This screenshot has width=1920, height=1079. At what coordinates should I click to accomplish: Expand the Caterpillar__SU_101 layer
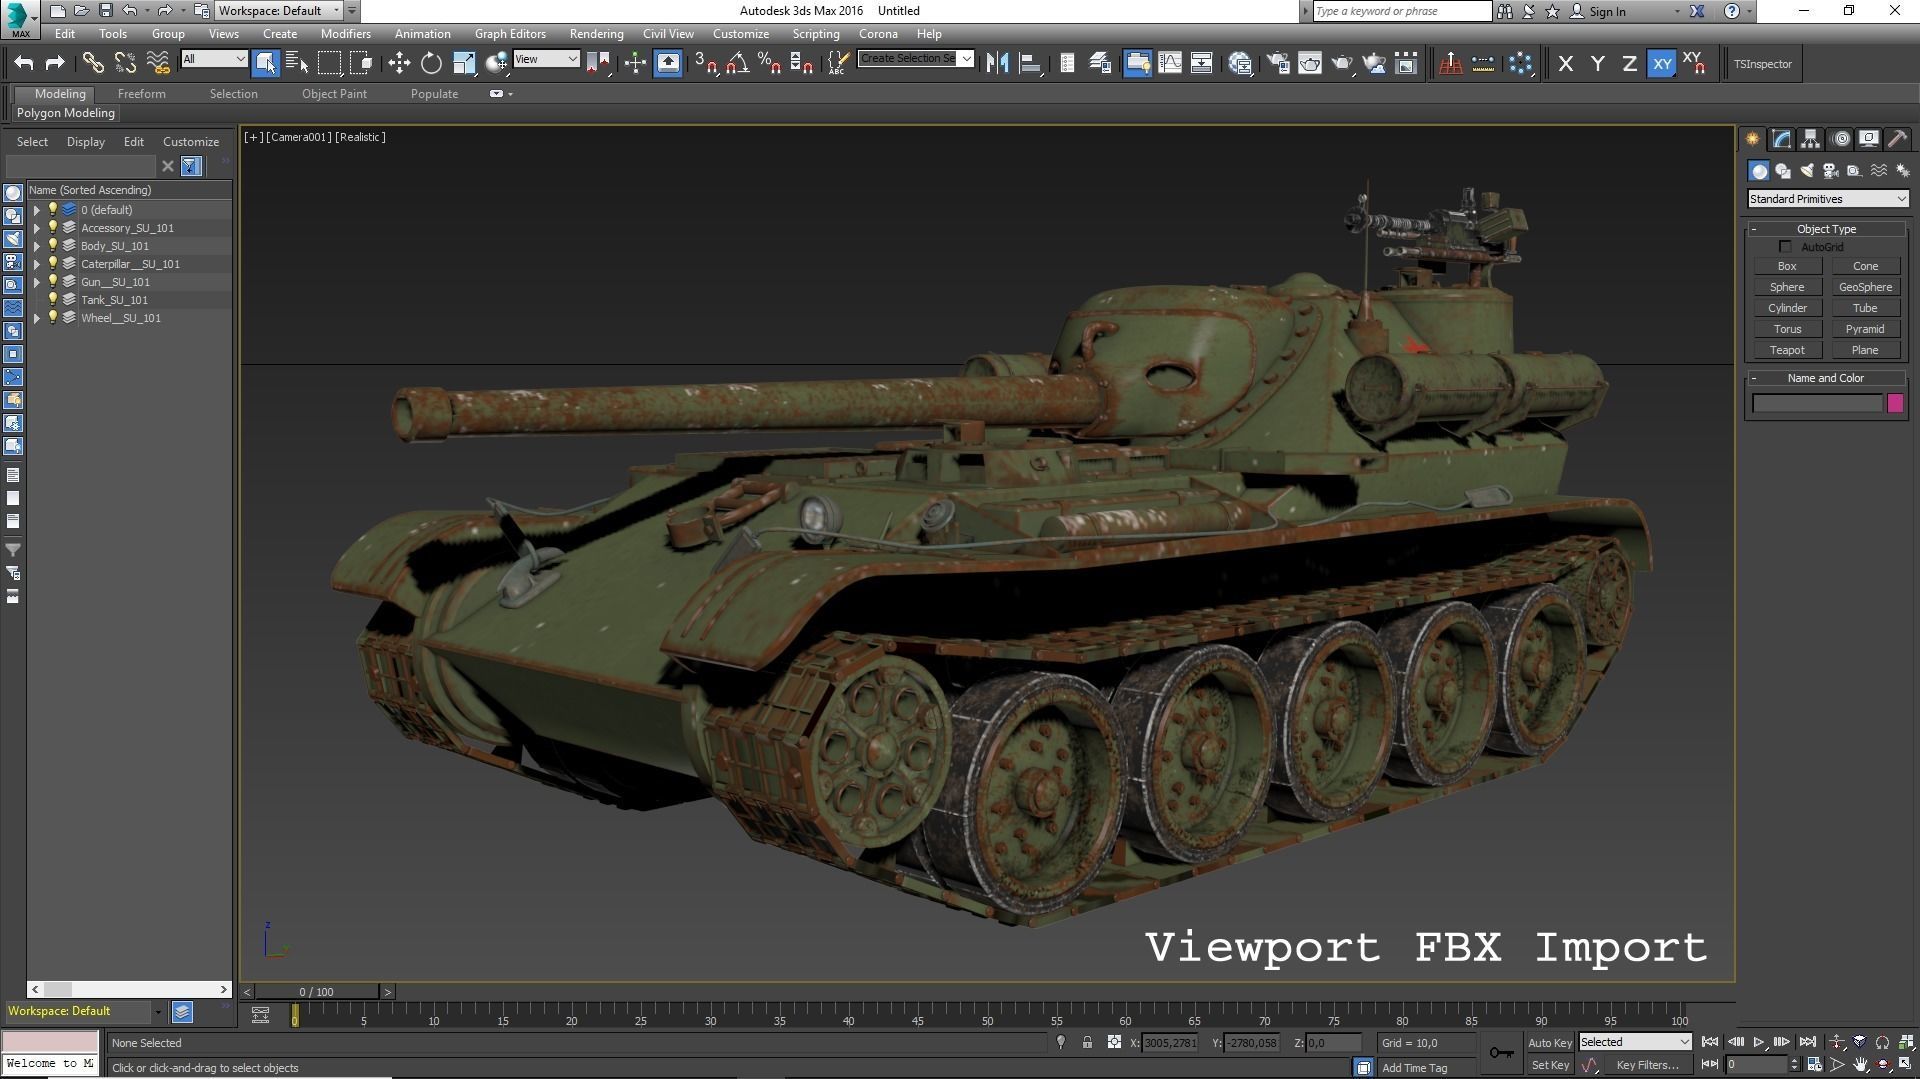point(37,264)
